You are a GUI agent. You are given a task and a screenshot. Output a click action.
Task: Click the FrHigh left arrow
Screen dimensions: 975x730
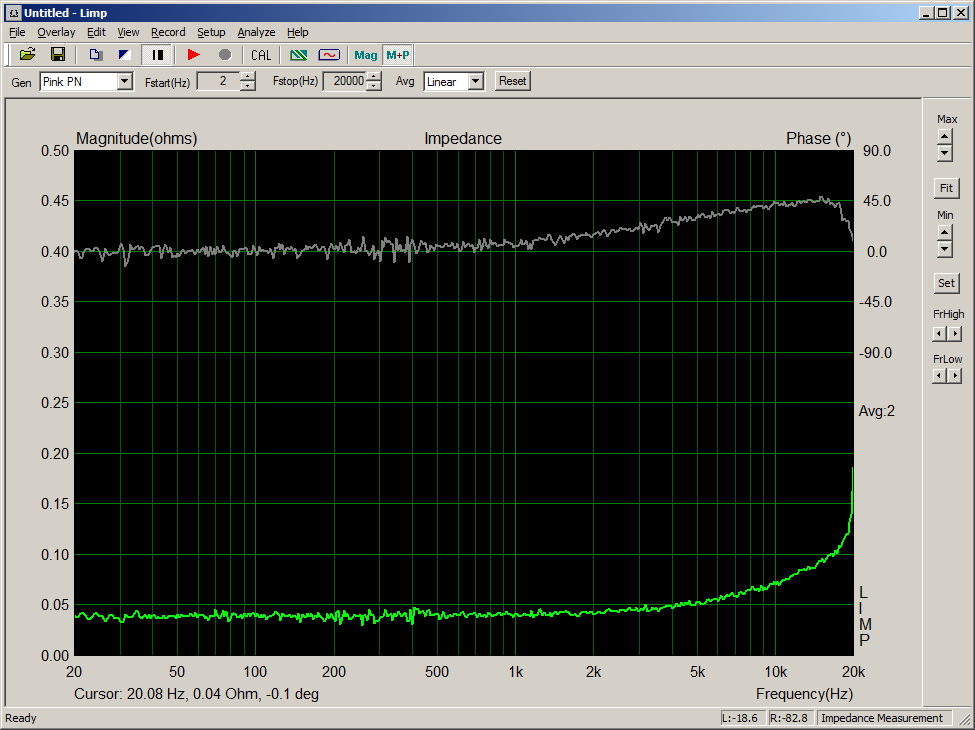pos(940,334)
